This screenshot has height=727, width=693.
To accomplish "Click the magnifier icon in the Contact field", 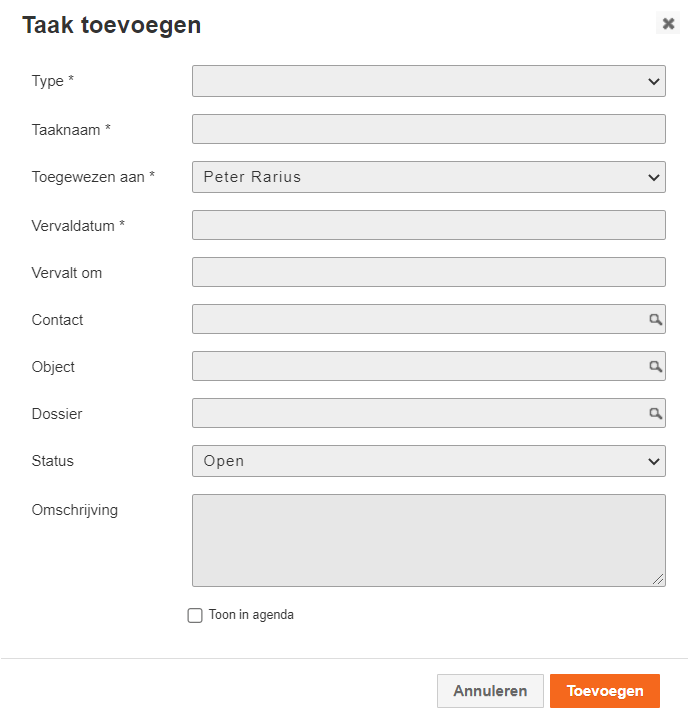I will point(655,319).
